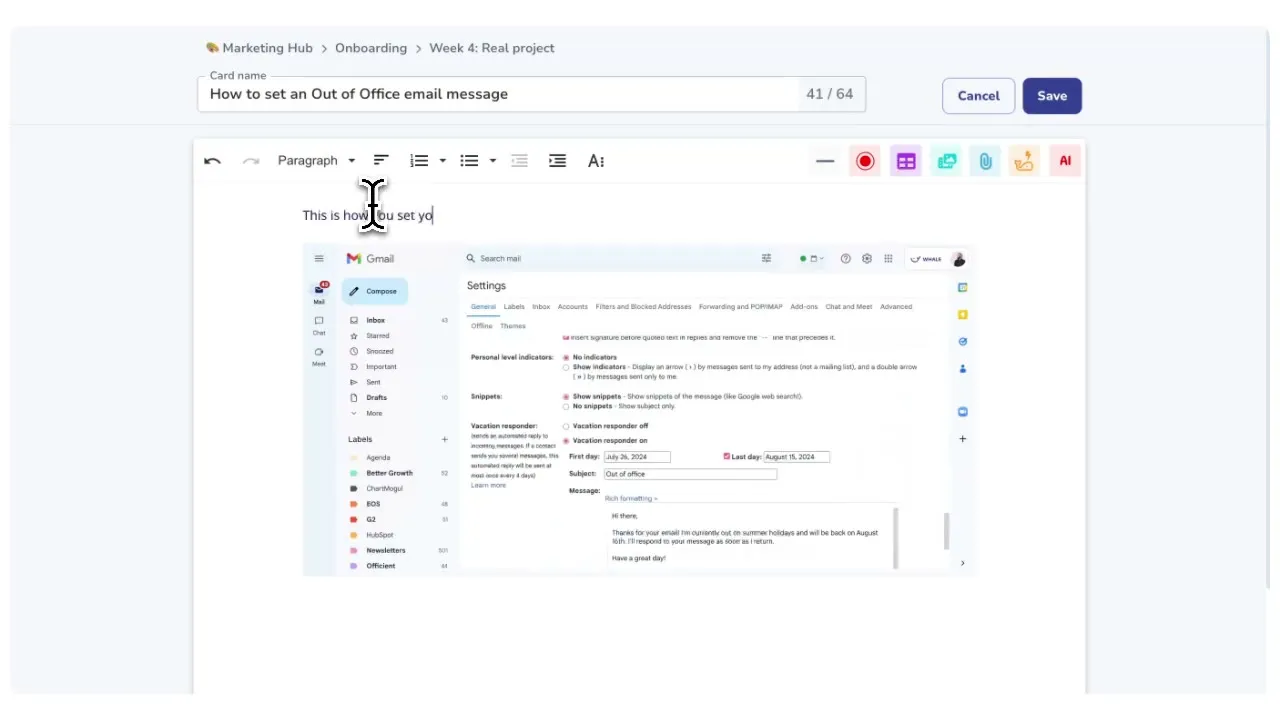The width and height of the screenshot is (1280, 720).
Task: Click the Better Growth label in Gmail screenshot
Action: click(x=389, y=473)
